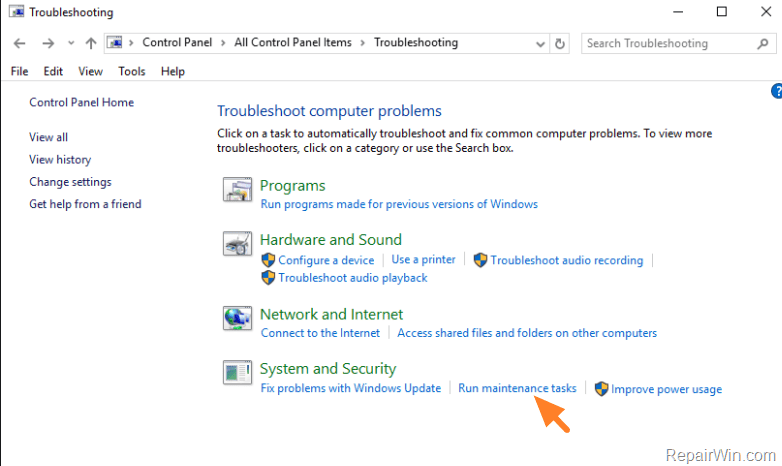Click the search magnifier icon
Viewport: 782px width, 466px height.
763,44
